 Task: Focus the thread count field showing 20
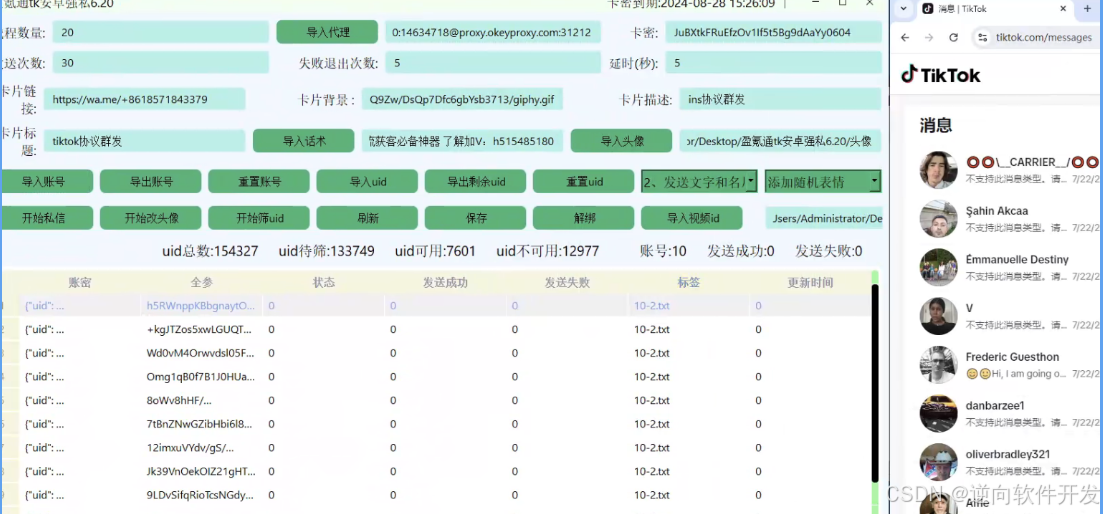(x=161, y=32)
